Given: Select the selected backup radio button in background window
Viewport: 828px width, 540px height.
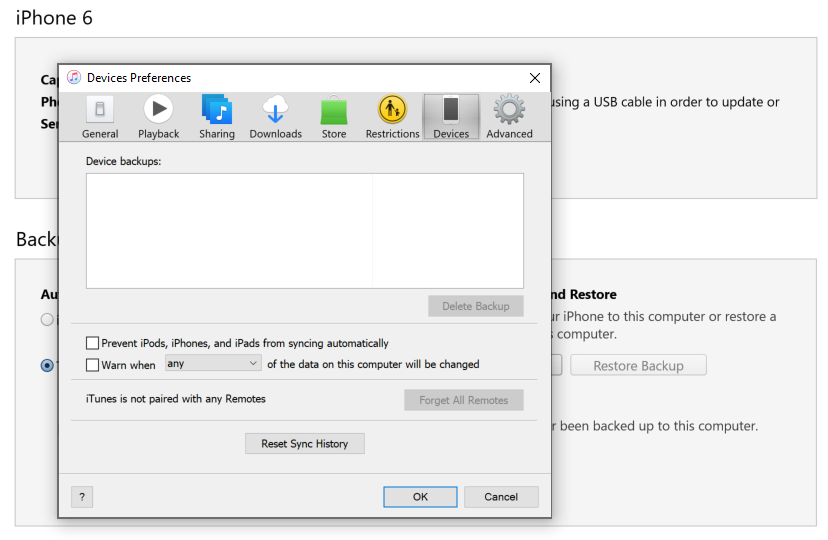Looking at the screenshot, I should pyautogui.click(x=47, y=365).
